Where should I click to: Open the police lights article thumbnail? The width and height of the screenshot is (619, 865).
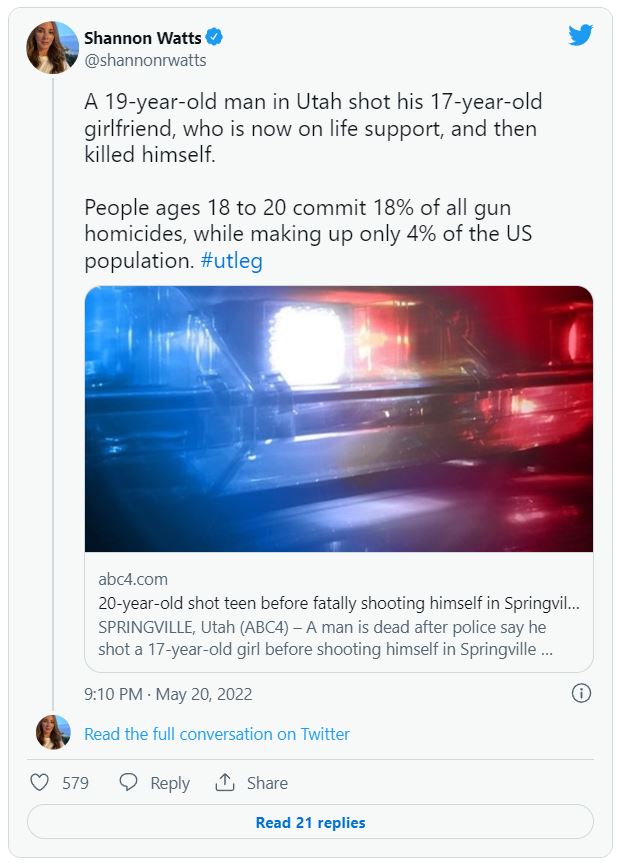338,419
